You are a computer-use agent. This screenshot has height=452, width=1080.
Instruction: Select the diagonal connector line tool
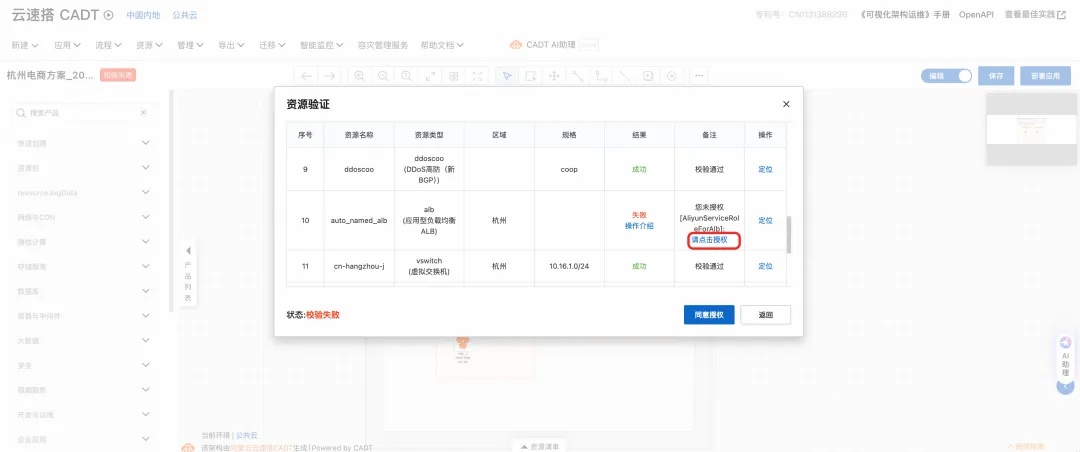tap(577, 76)
